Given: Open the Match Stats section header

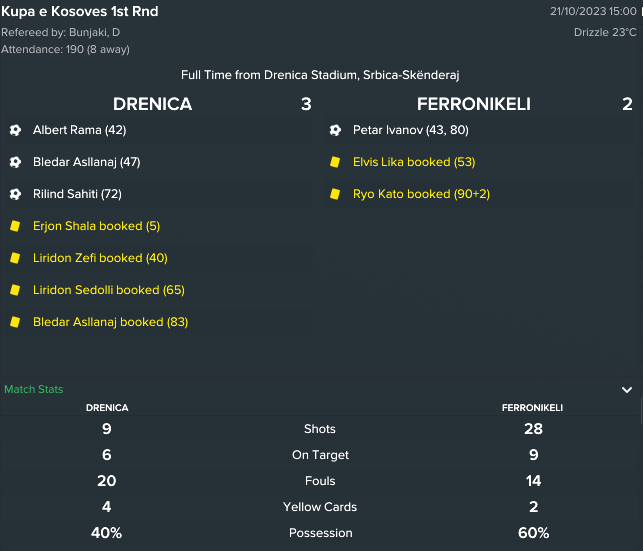Looking at the screenshot, I should tap(34, 389).
